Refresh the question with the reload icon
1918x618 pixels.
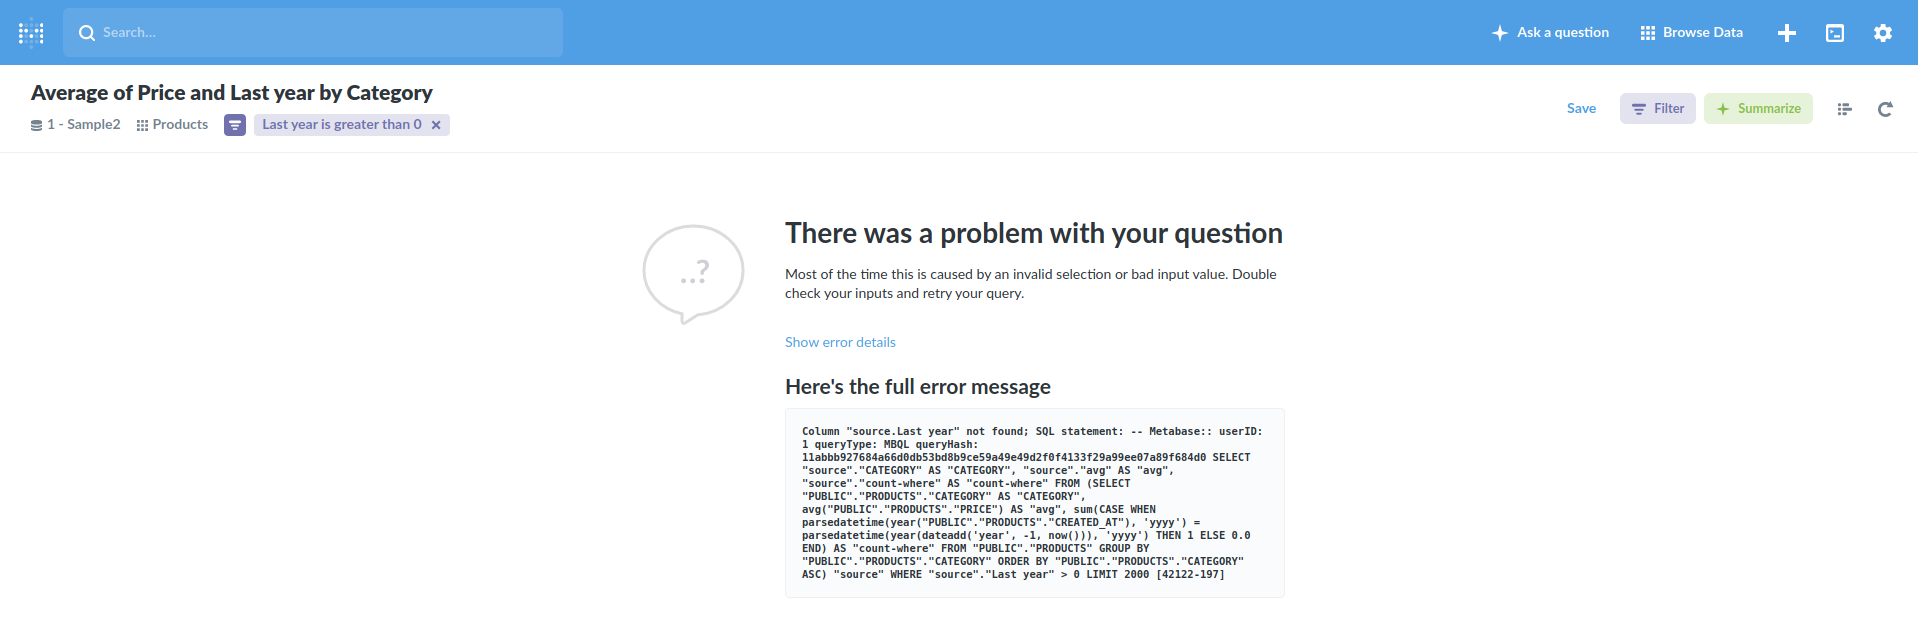click(x=1885, y=109)
